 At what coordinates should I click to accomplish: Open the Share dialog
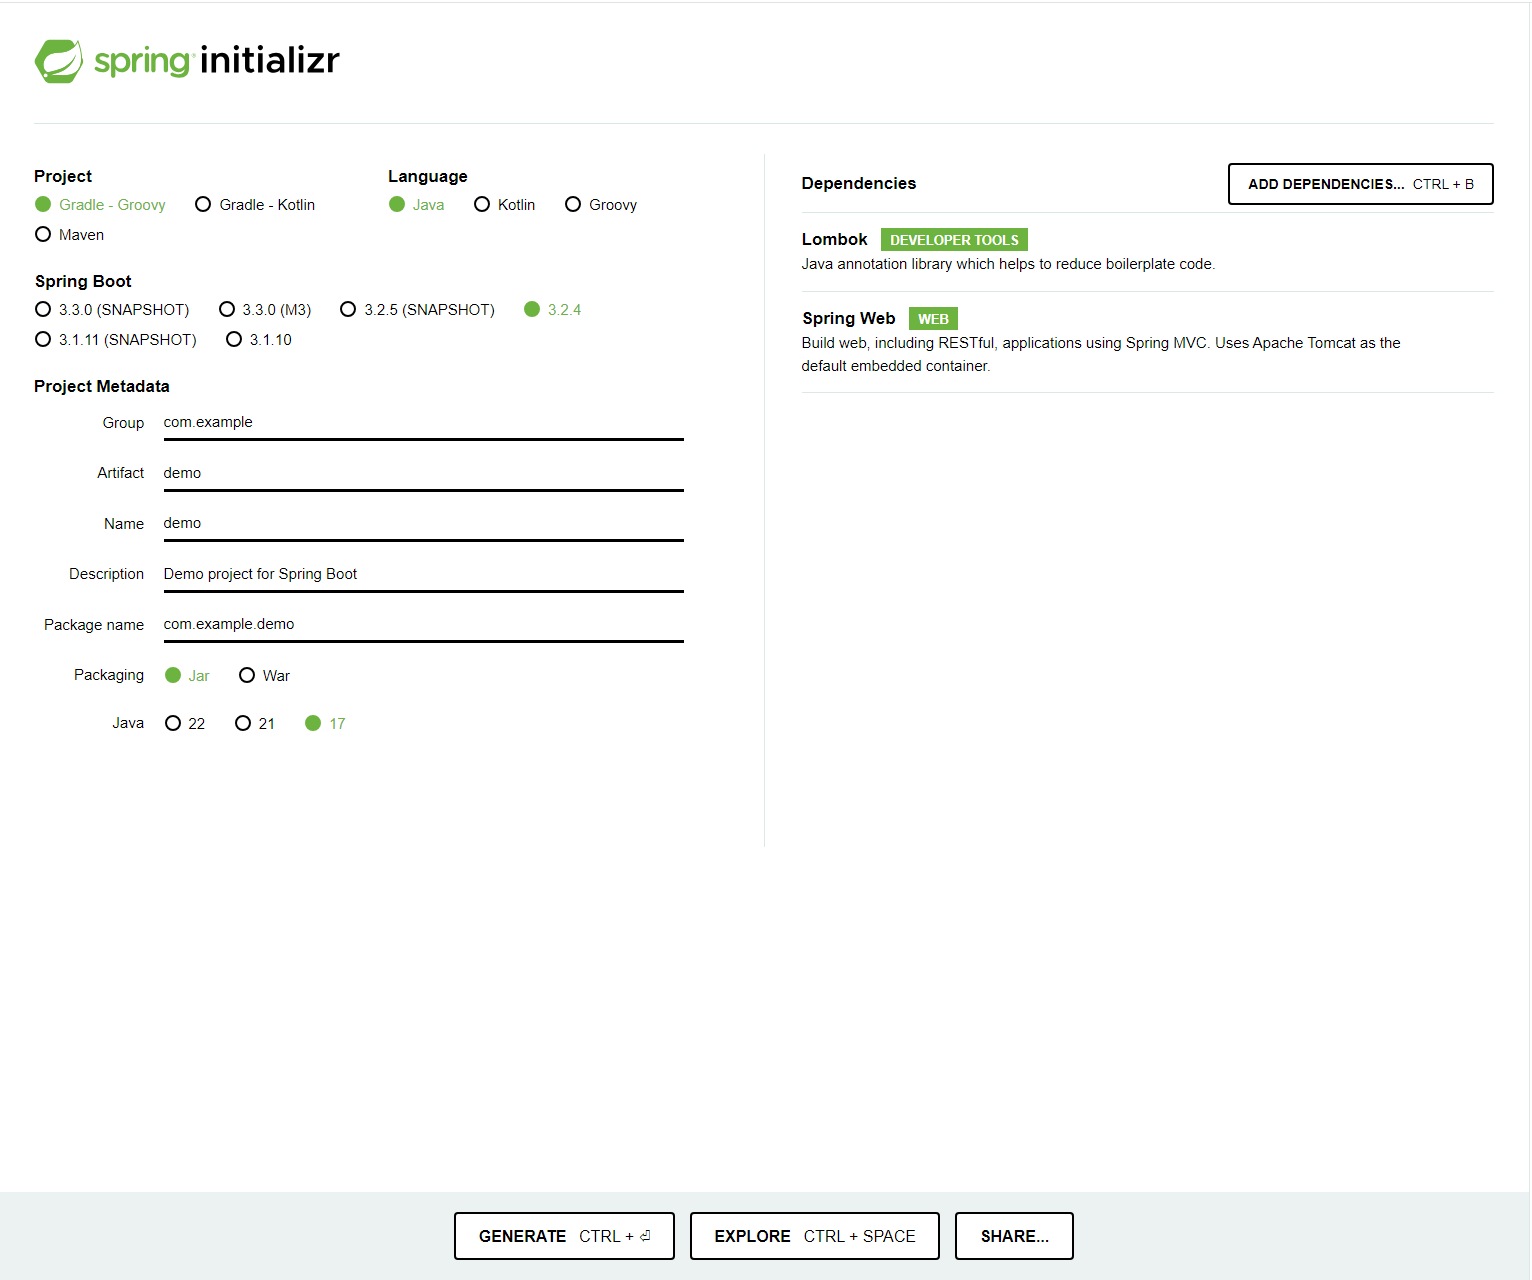coord(1014,1236)
